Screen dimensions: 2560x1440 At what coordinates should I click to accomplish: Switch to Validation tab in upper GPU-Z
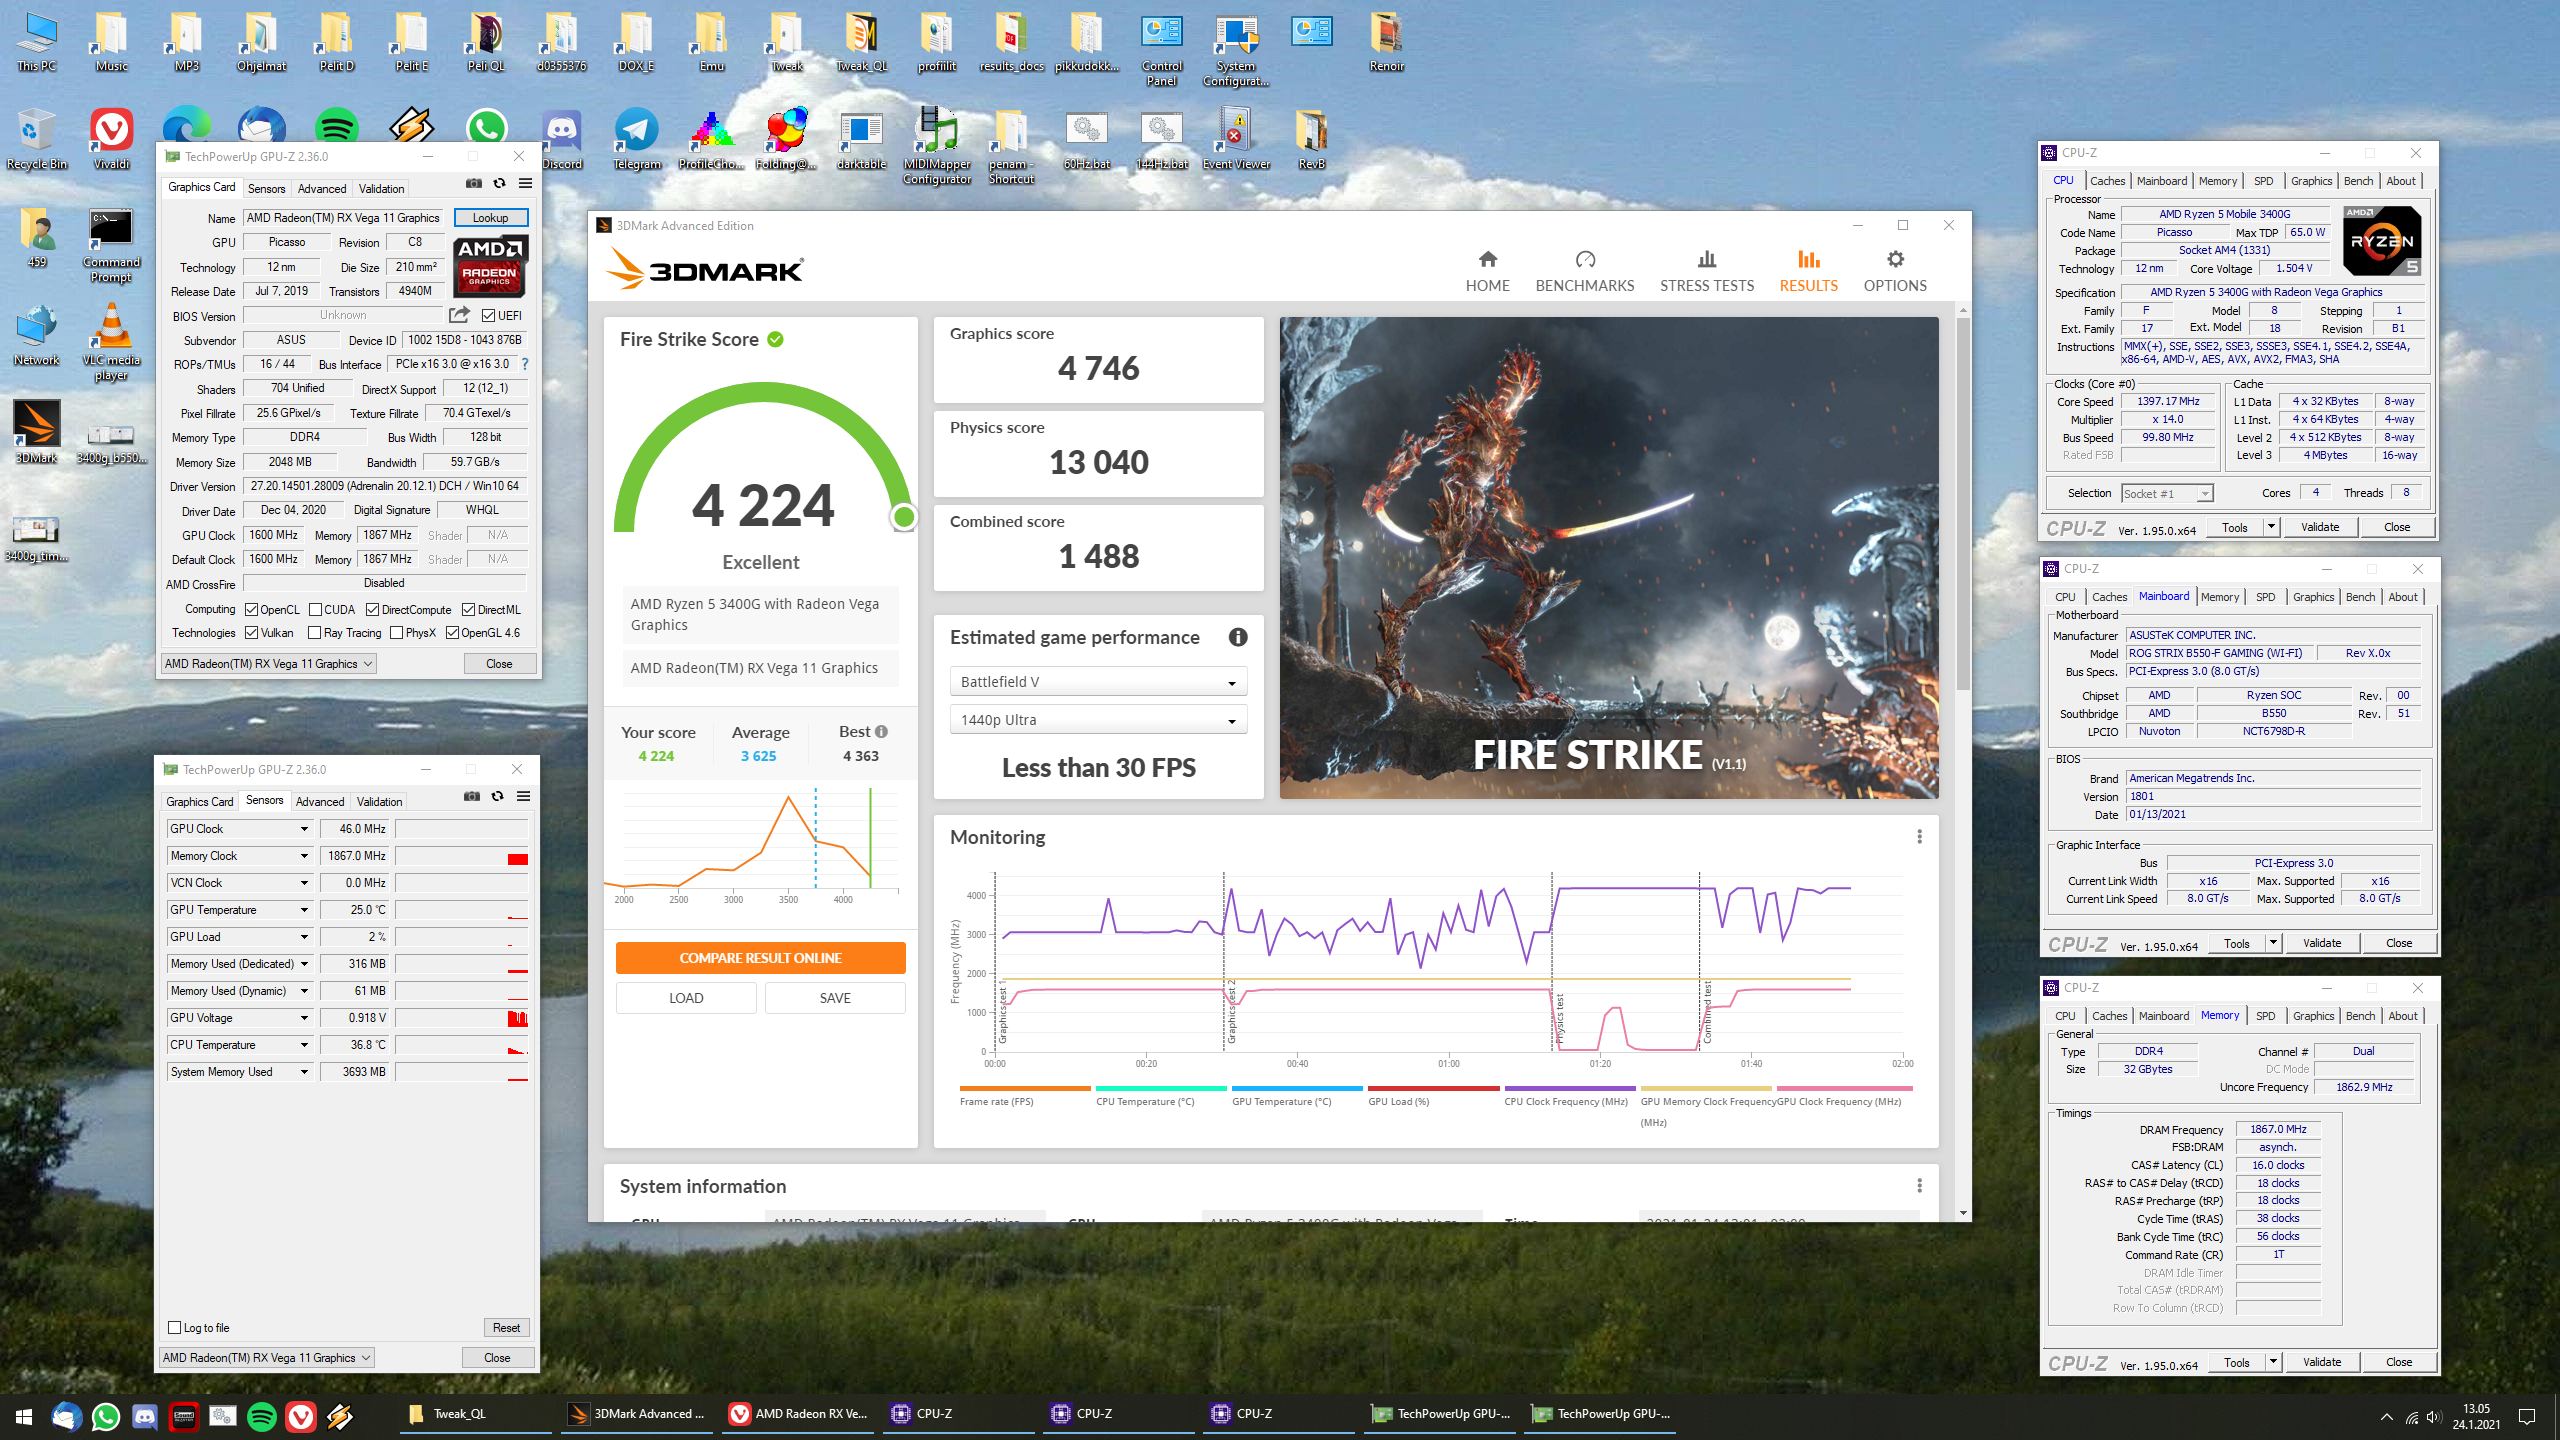pos(381,189)
